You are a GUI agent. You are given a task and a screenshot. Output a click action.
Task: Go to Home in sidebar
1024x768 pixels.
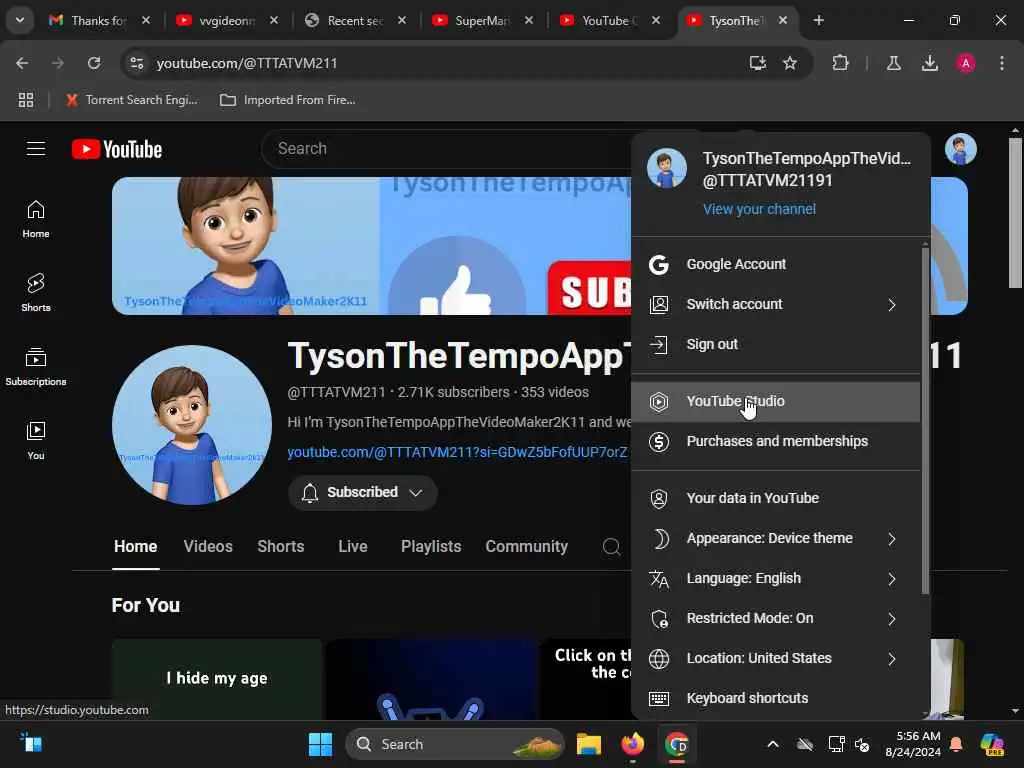(36, 219)
